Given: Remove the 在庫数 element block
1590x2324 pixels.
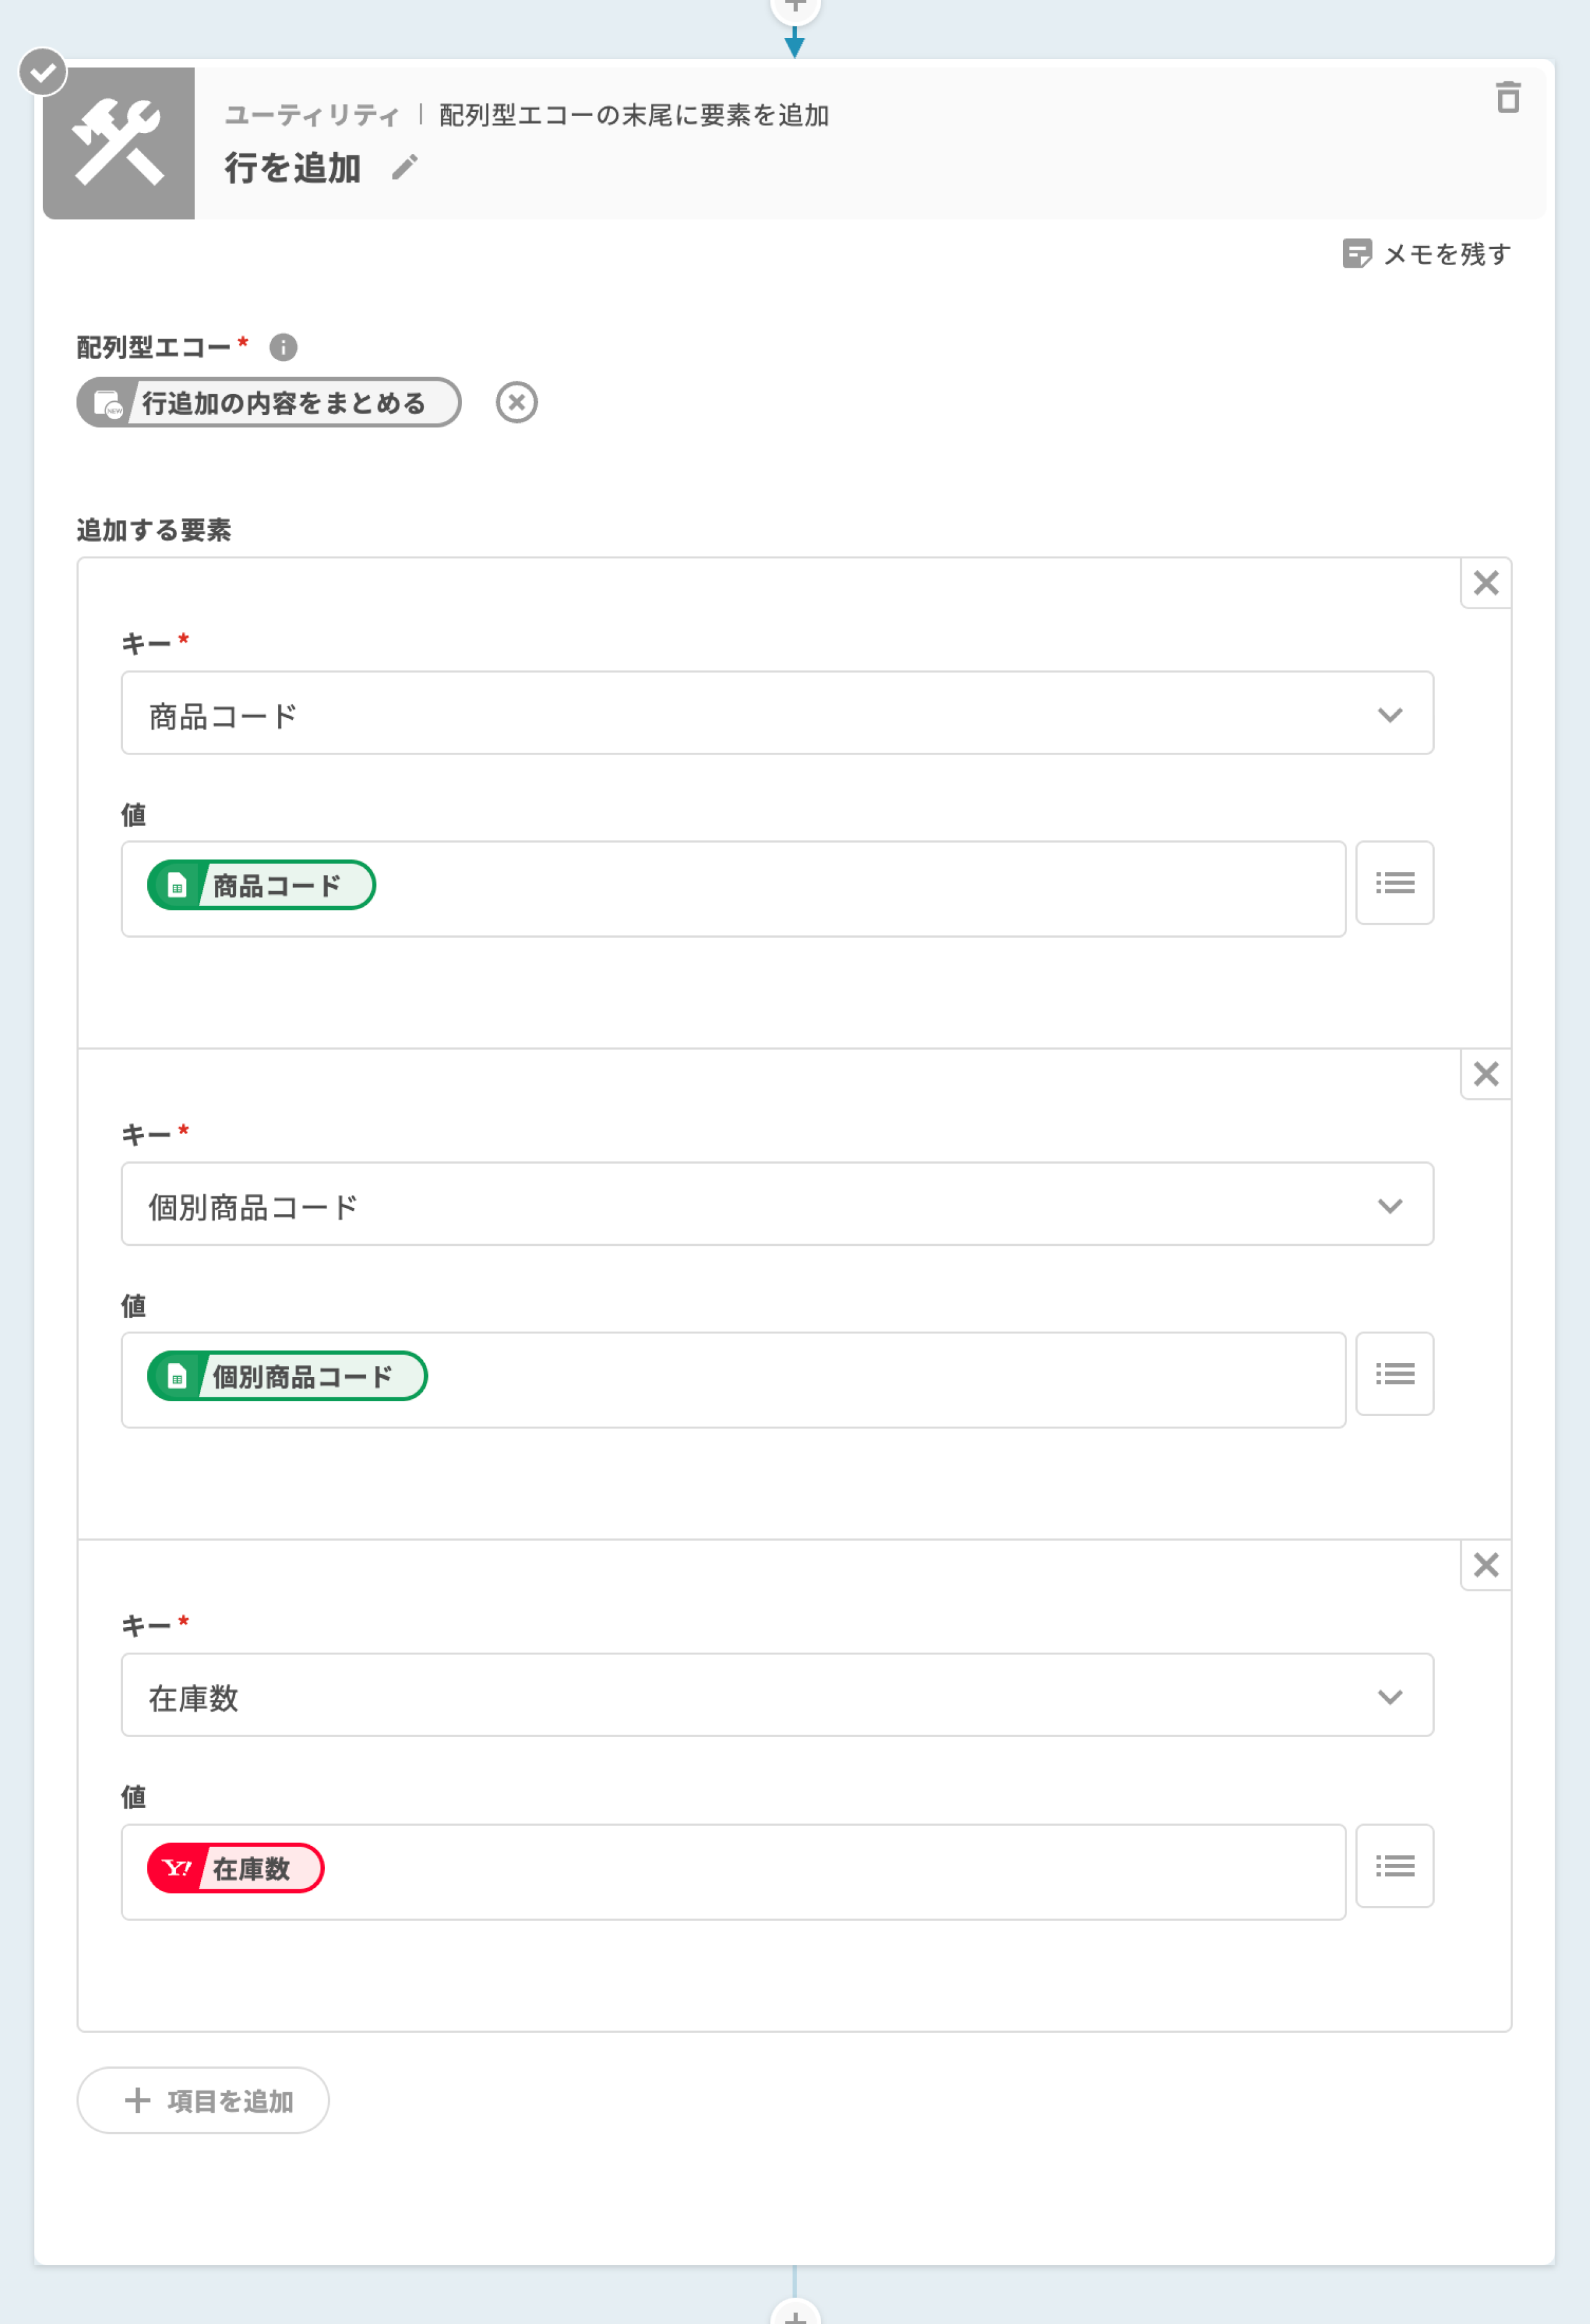Looking at the screenshot, I should point(1485,1565).
